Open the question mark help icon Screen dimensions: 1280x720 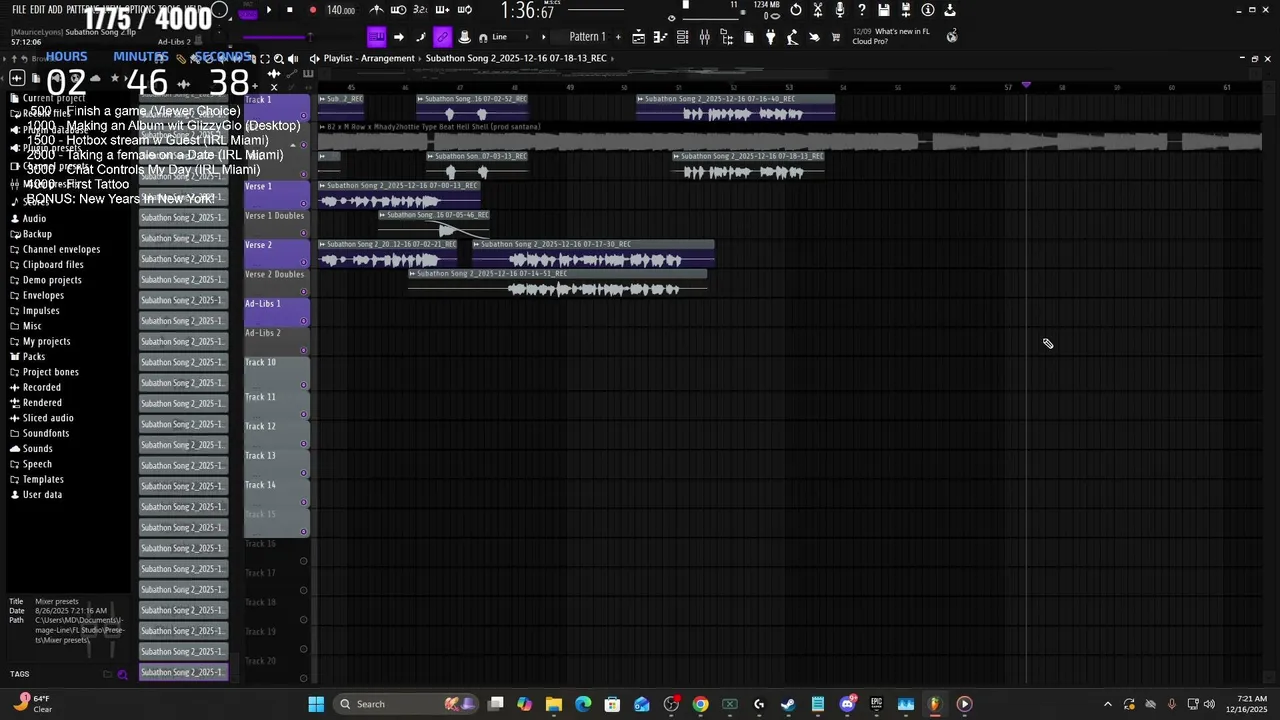pos(862,10)
